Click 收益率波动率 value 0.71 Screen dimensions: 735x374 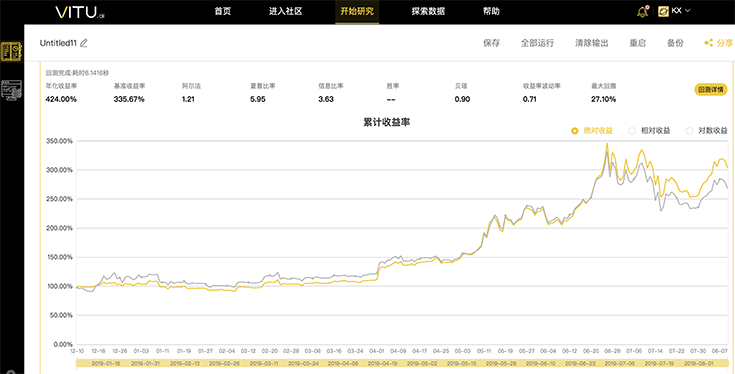point(530,99)
